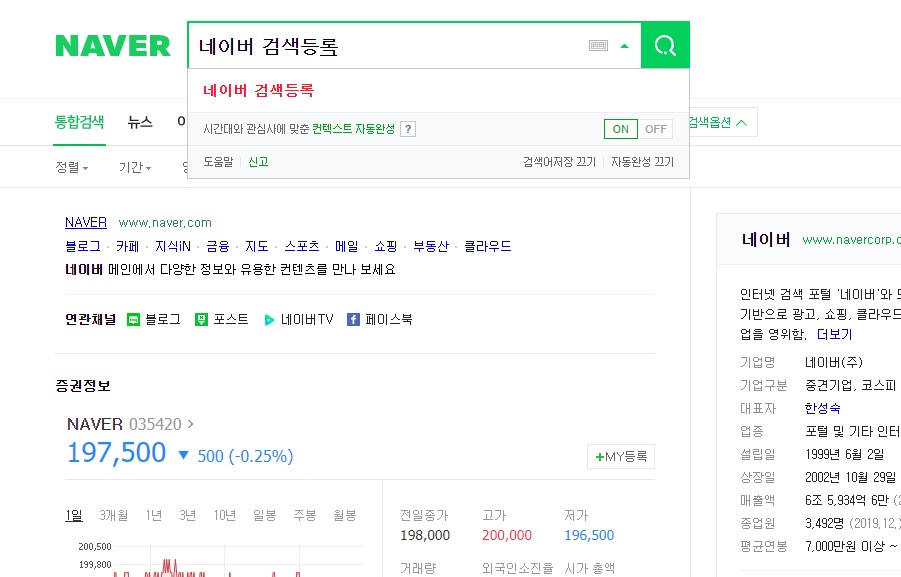
Task: Open the 지식iN sublink
Action: (173, 246)
